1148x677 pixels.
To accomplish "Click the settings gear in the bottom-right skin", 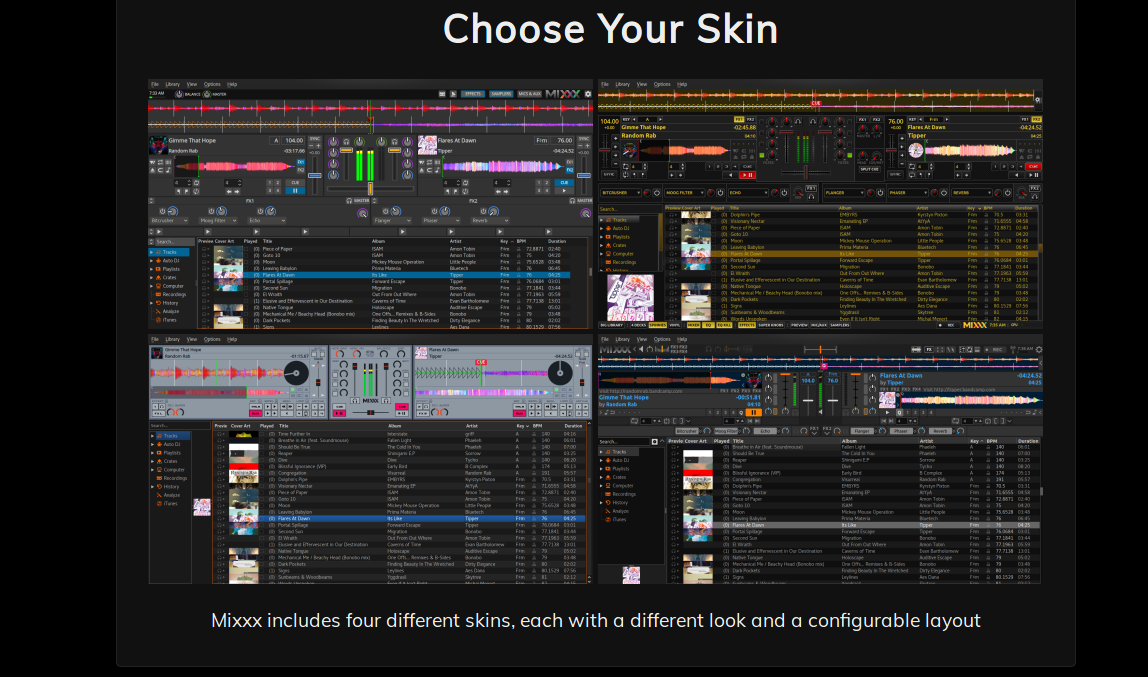I will [x=1038, y=350].
